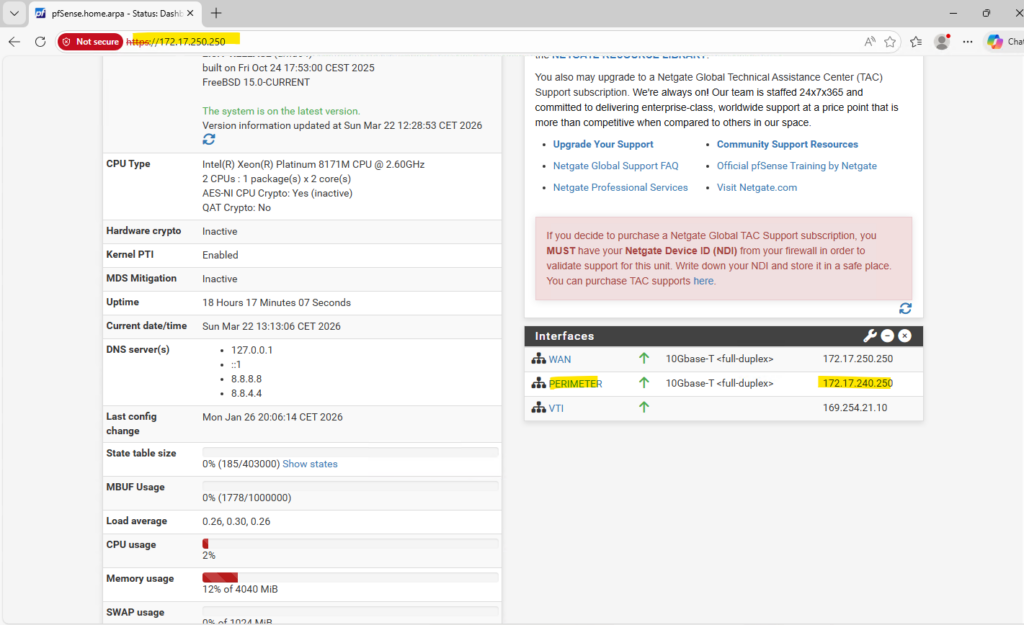The width and height of the screenshot is (1024, 625).
Task: Open the Show states link
Action: (310, 464)
